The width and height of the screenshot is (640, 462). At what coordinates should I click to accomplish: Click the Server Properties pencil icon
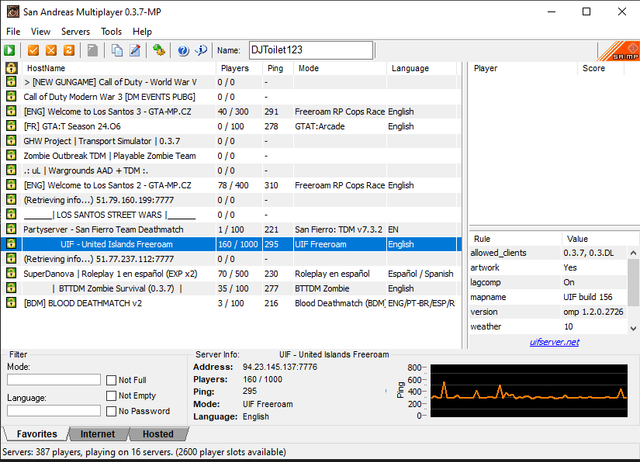pyautogui.click(x=135, y=50)
